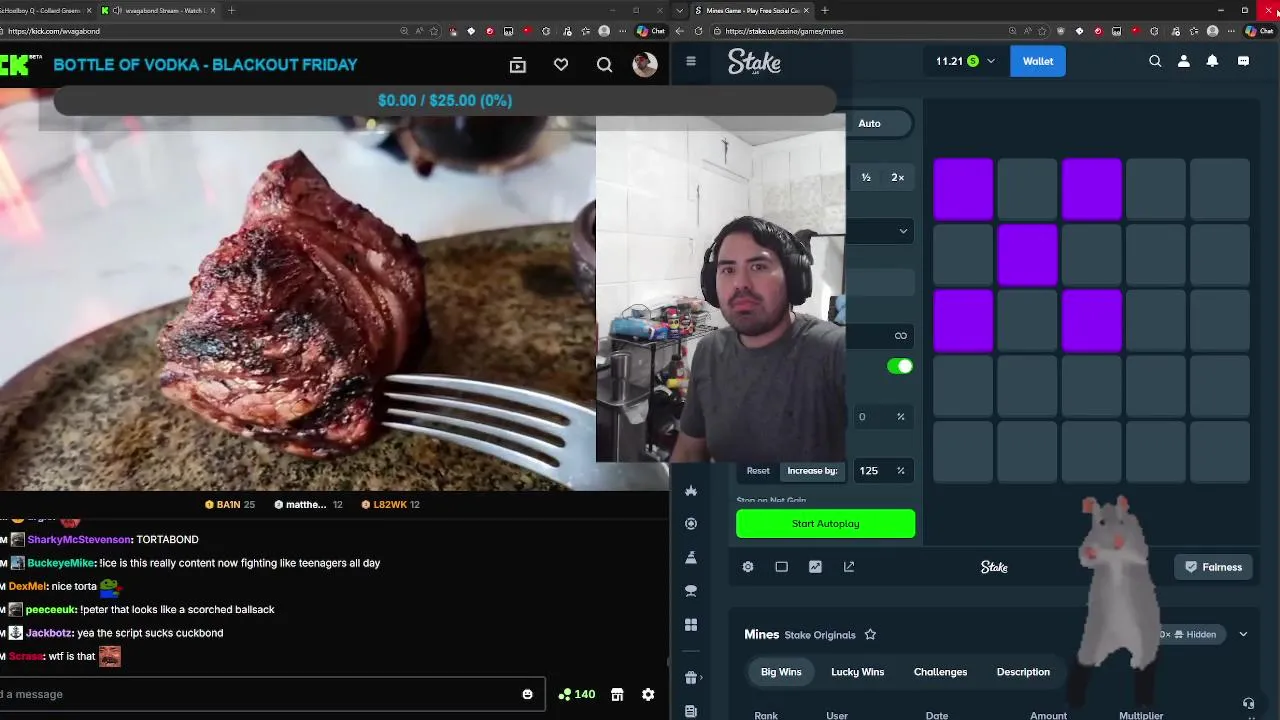Open search on the Stake site
This screenshot has width=1280, height=720.
click(x=1155, y=61)
